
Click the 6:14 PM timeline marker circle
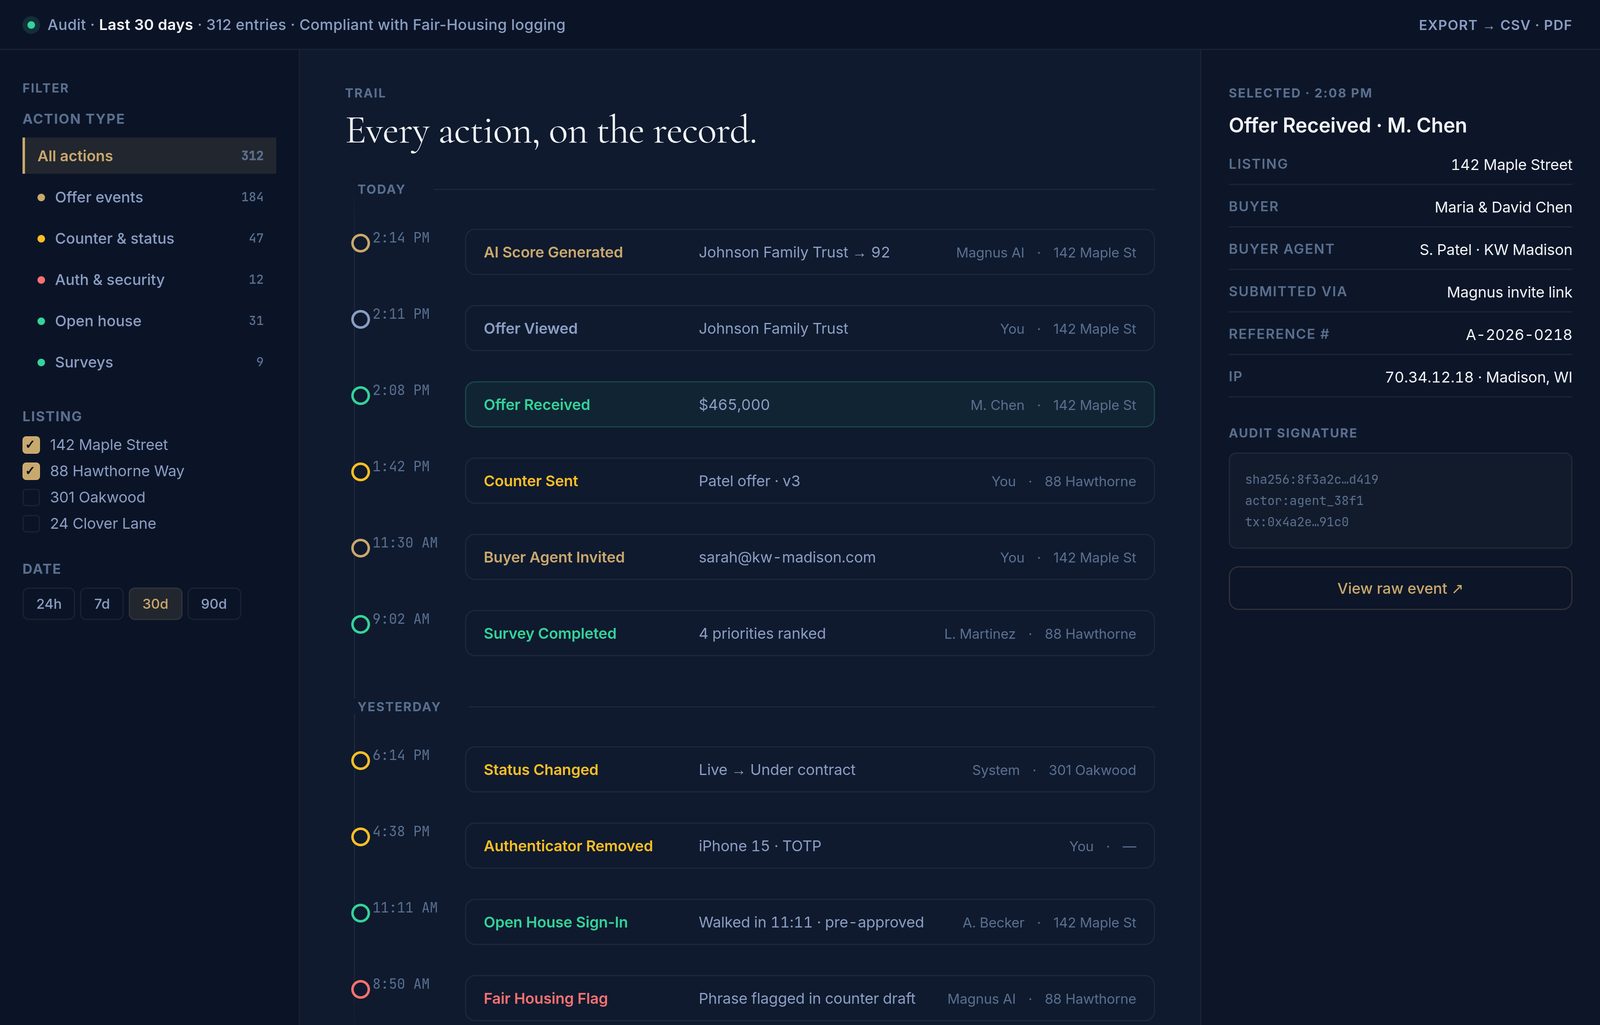click(360, 760)
